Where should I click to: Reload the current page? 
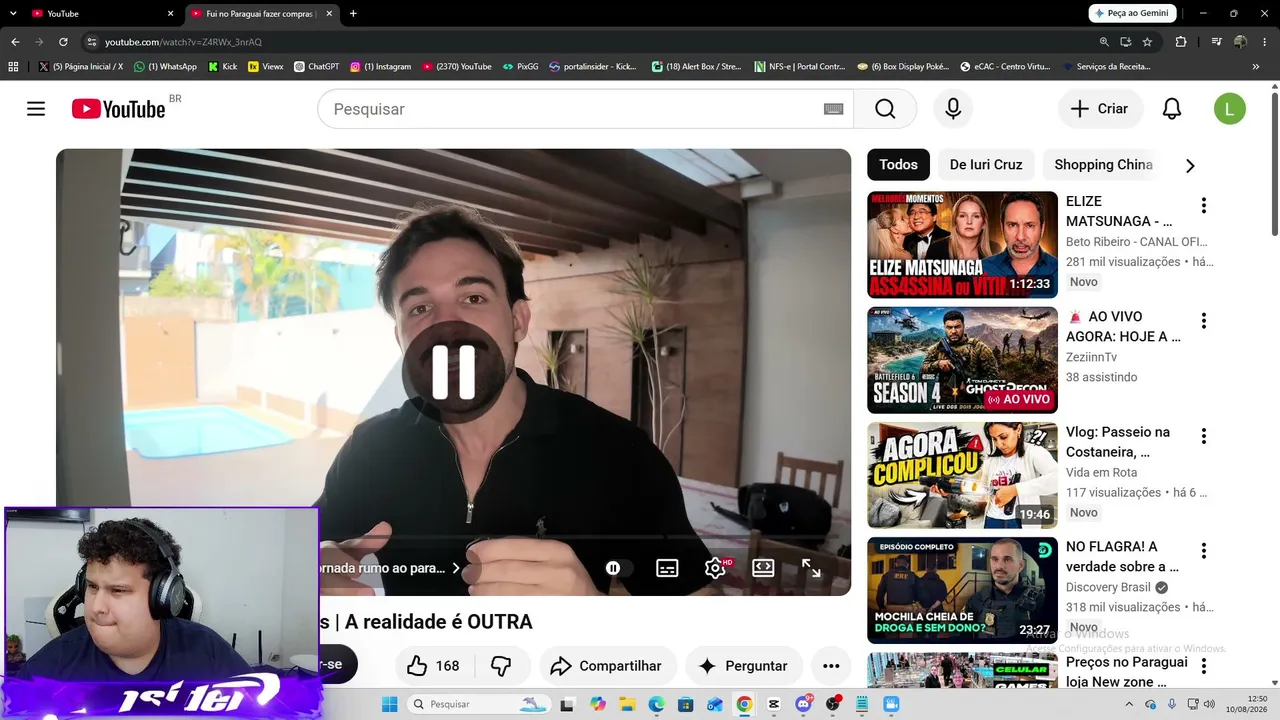point(63,42)
